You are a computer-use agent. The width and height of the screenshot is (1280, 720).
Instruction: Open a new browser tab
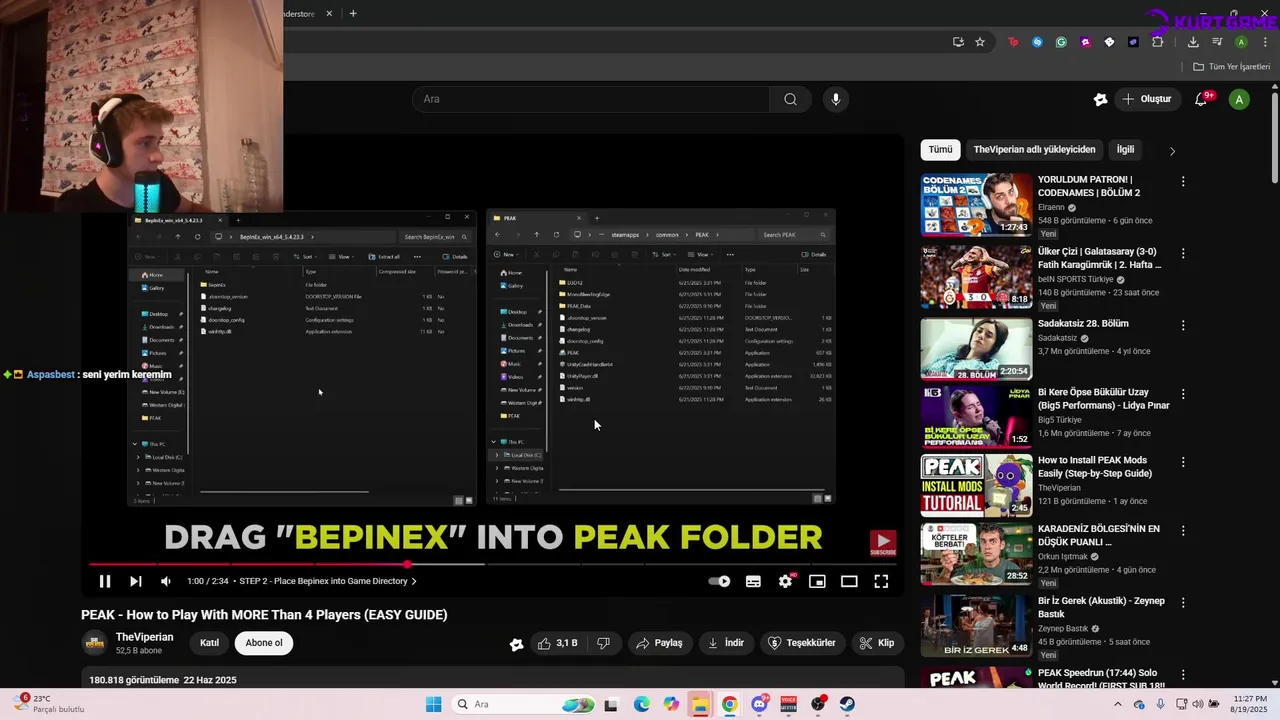(x=353, y=13)
